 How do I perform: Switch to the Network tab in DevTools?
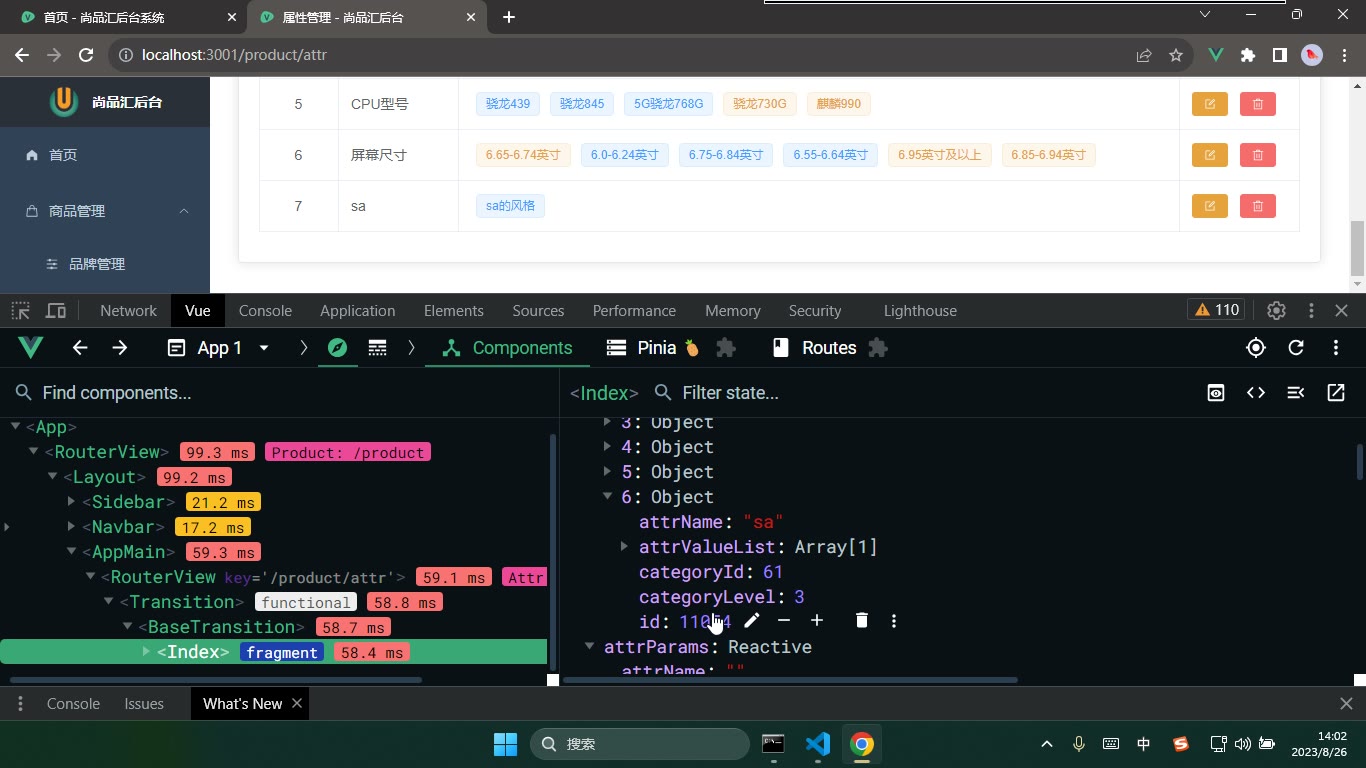[x=128, y=311]
